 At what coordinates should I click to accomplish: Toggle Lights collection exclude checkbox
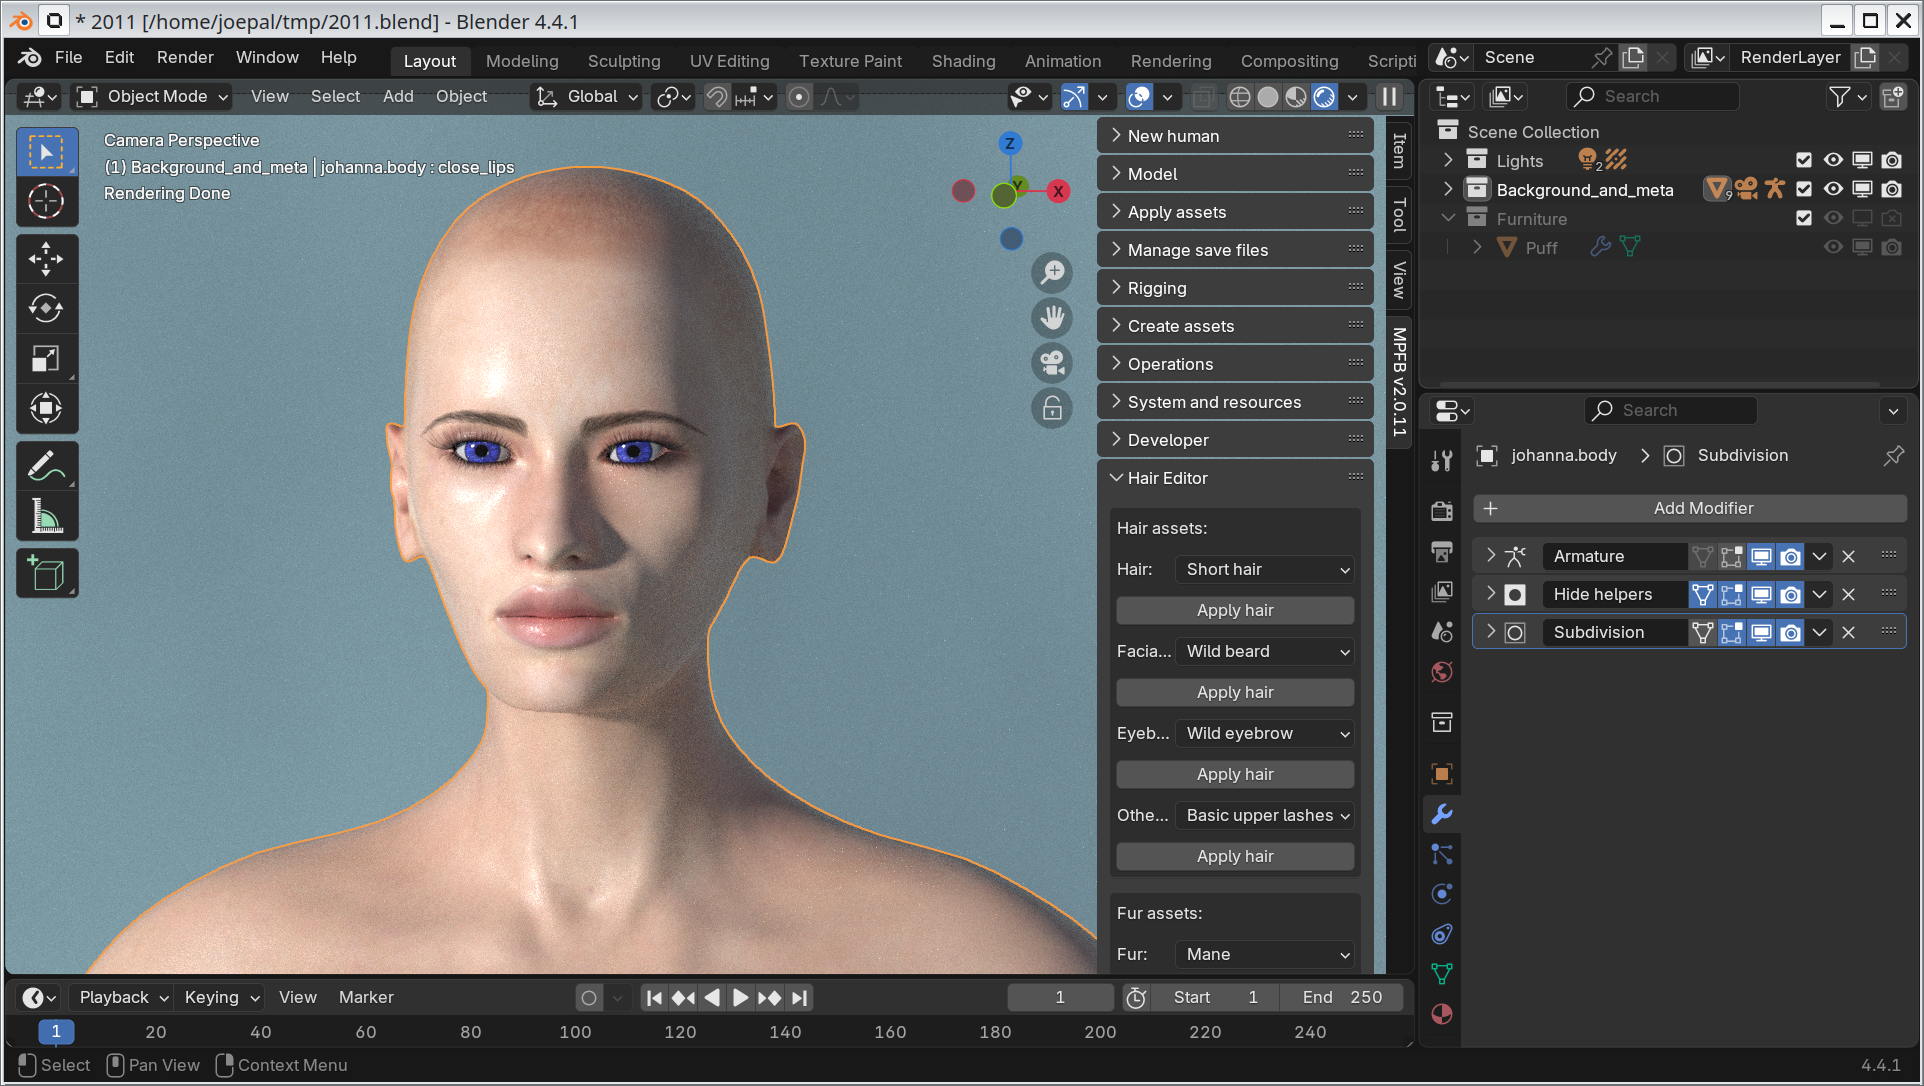click(x=1804, y=160)
